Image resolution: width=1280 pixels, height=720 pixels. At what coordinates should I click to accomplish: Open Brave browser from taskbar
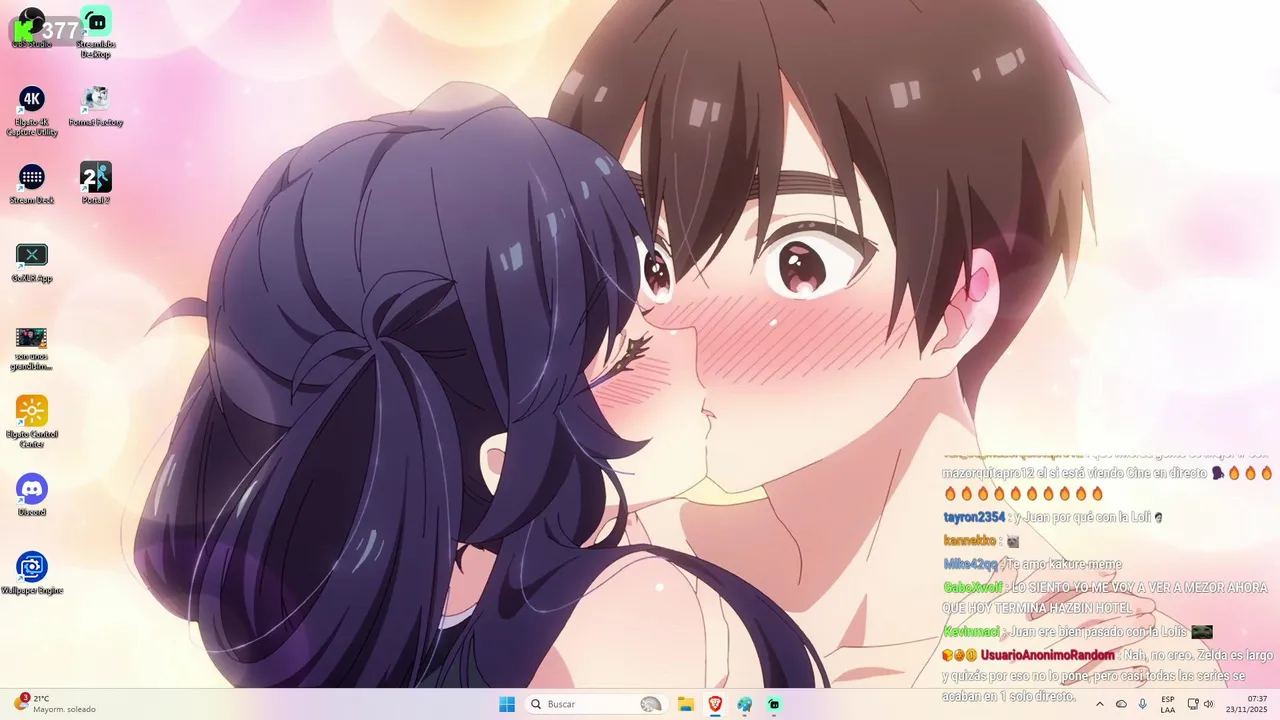[715, 704]
